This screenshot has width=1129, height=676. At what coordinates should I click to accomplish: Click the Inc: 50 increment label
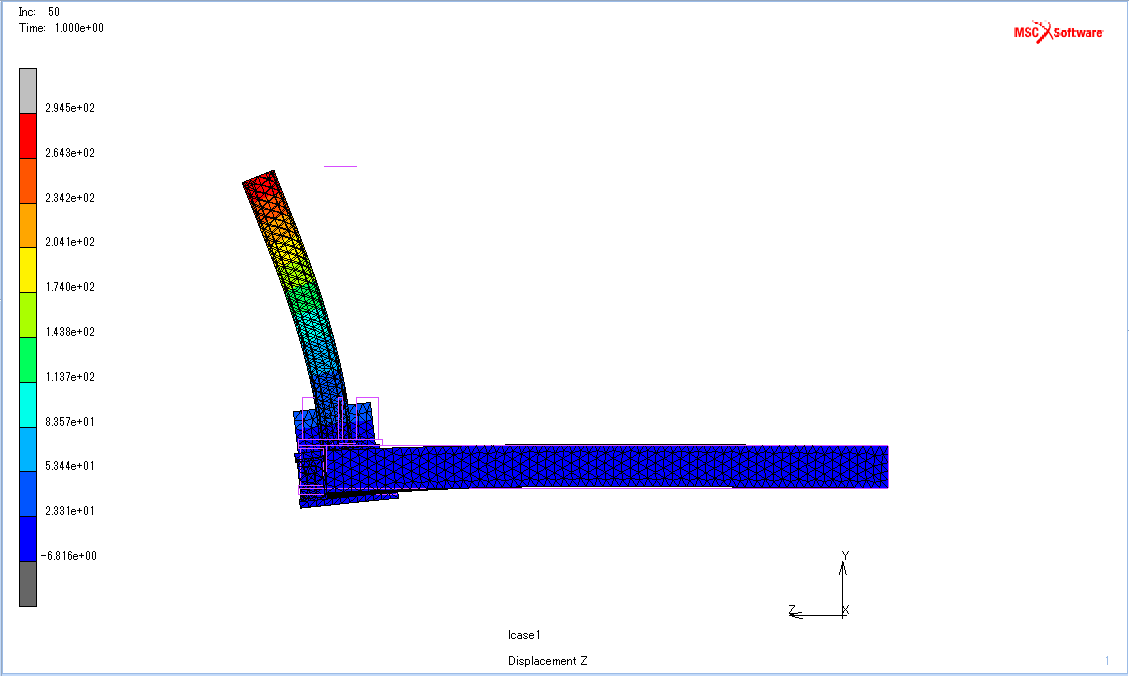pyautogui.click(x=39, y=12)
